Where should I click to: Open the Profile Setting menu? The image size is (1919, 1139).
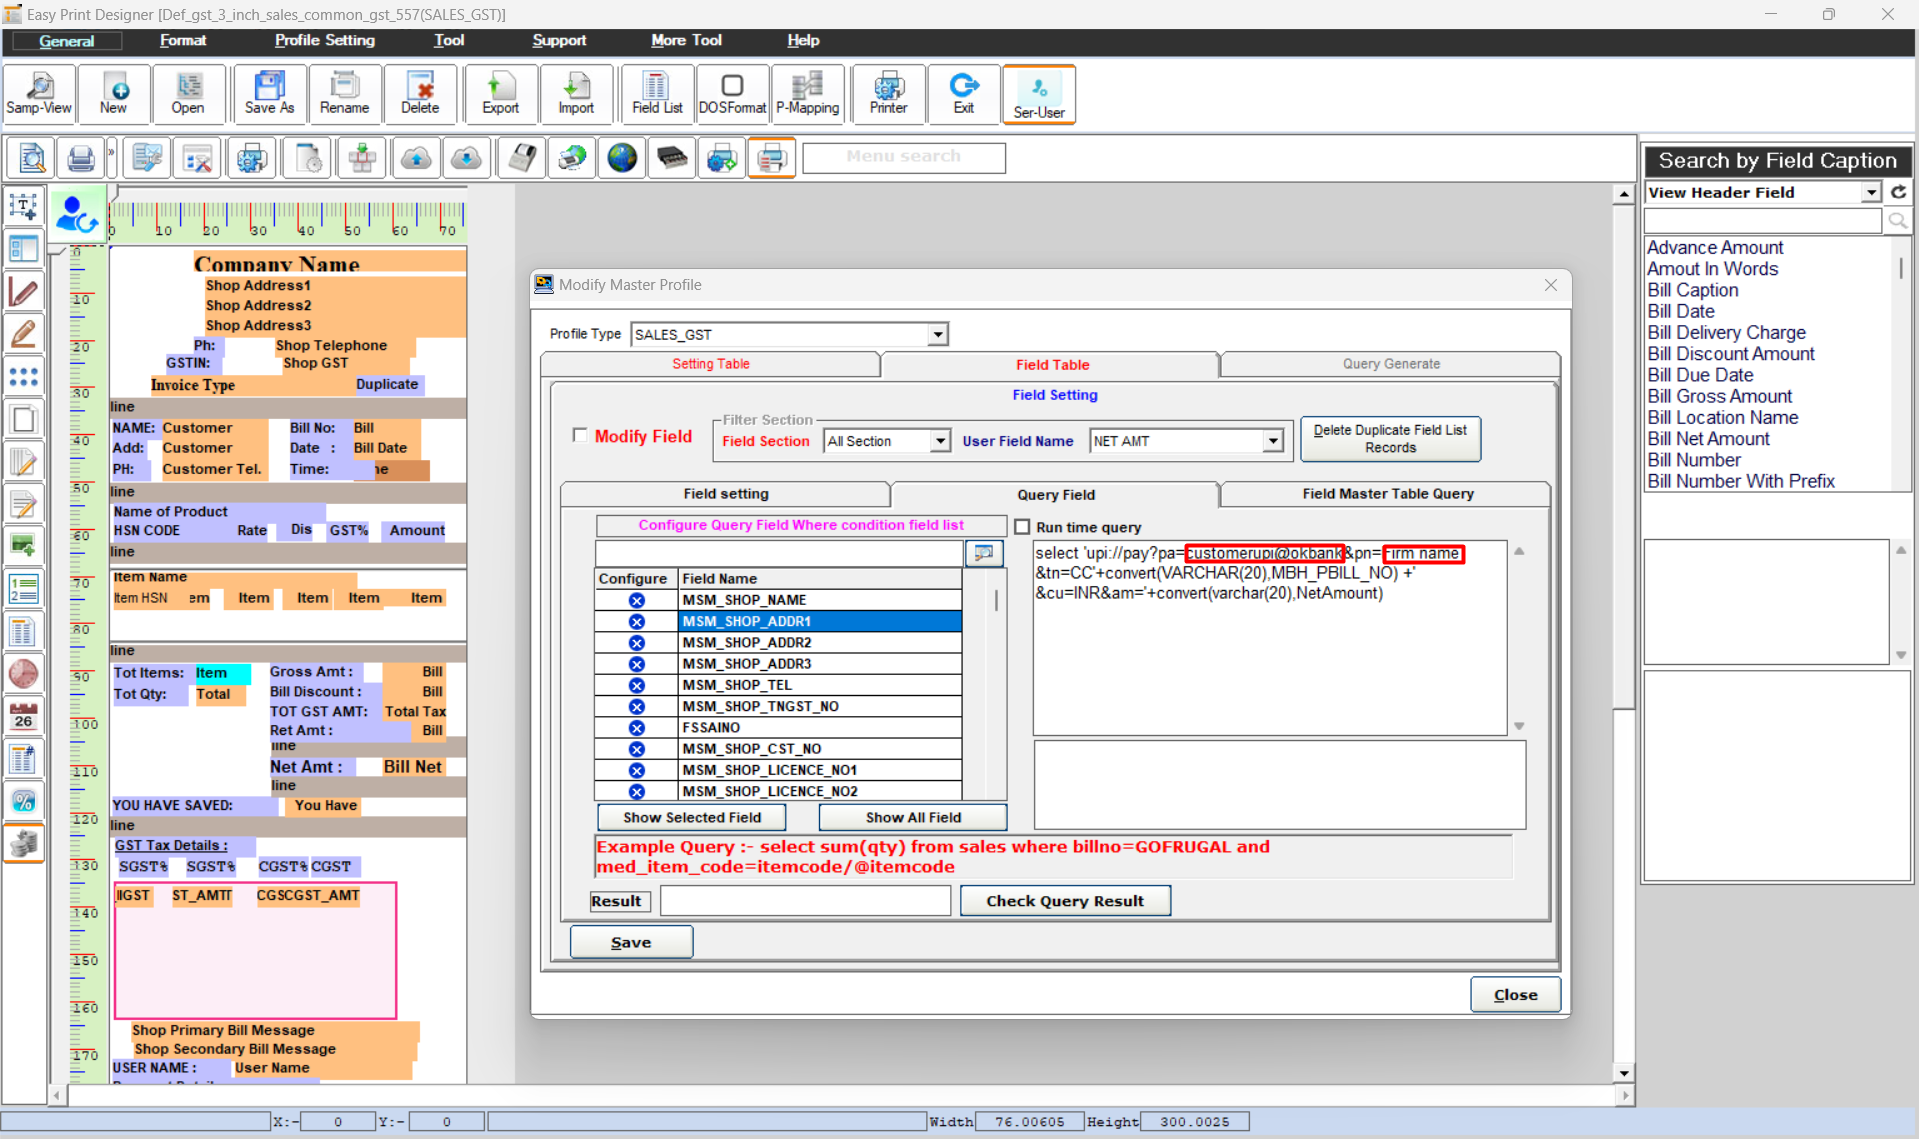click(x=324, y=40)
